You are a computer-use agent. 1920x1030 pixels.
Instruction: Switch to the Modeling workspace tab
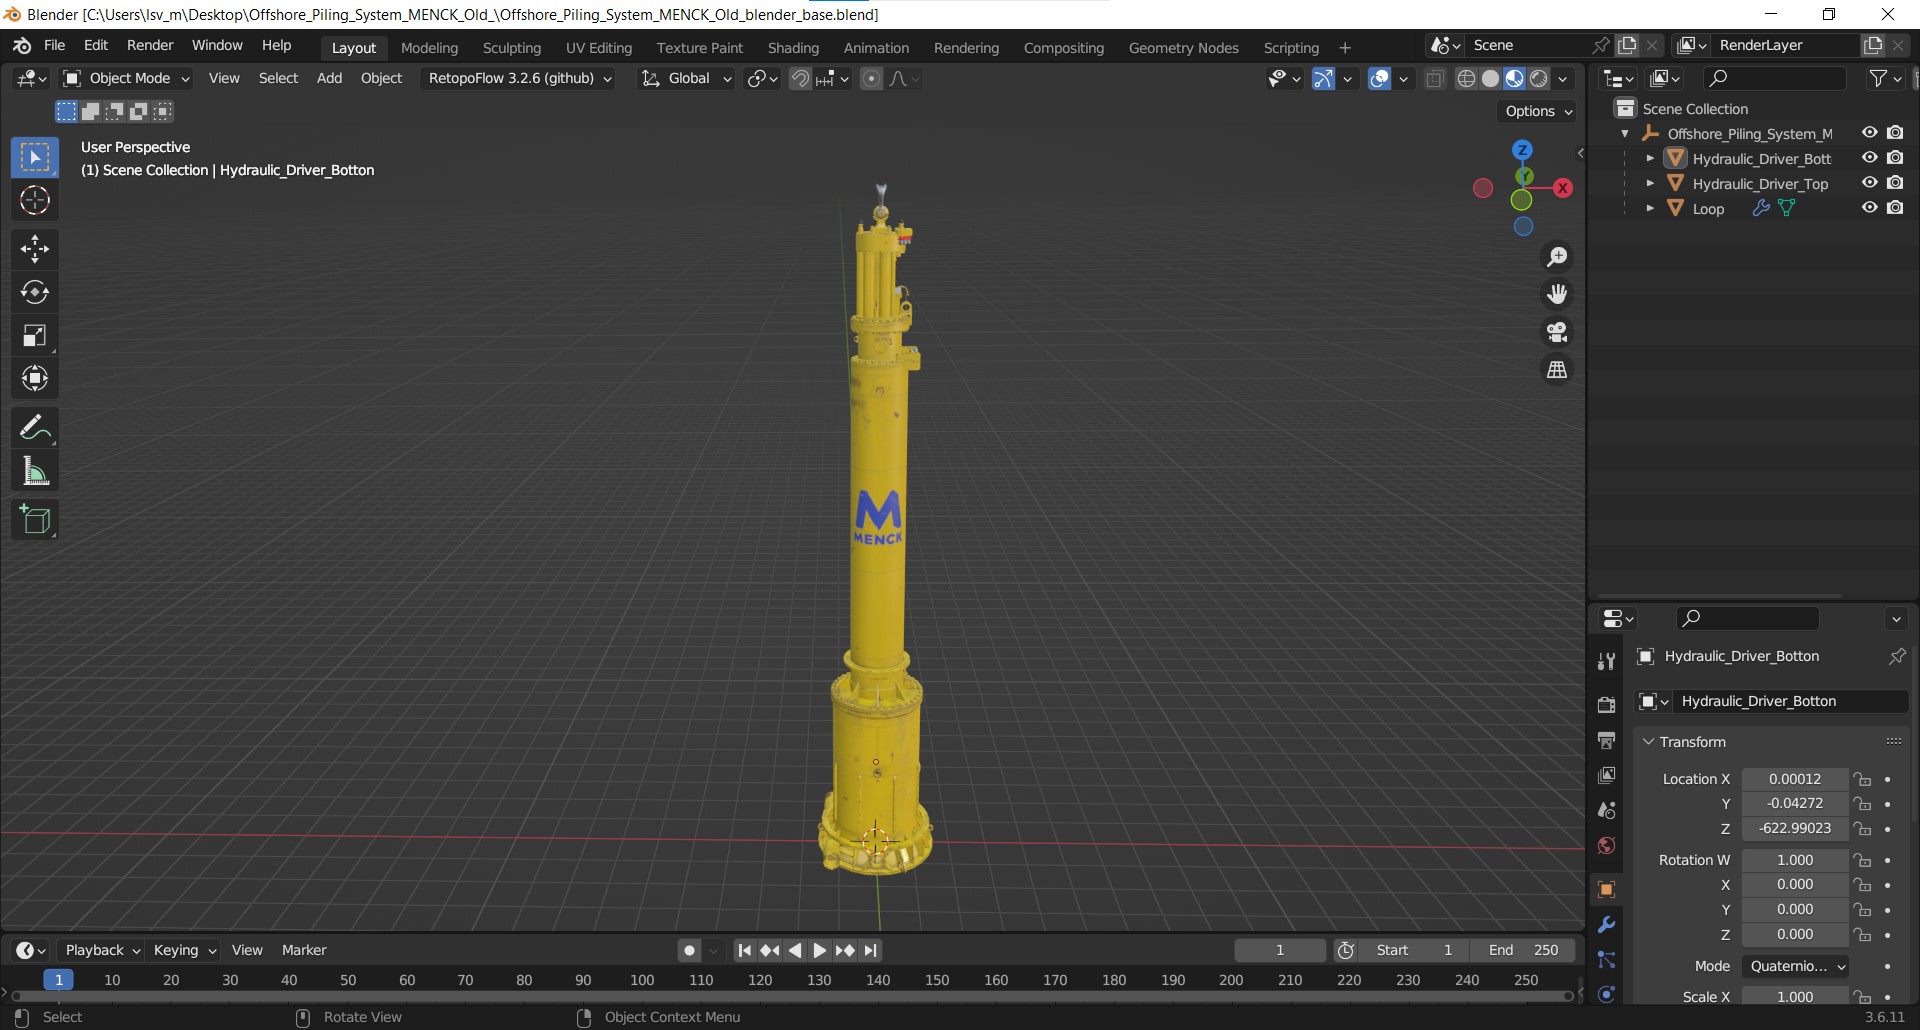429,48
